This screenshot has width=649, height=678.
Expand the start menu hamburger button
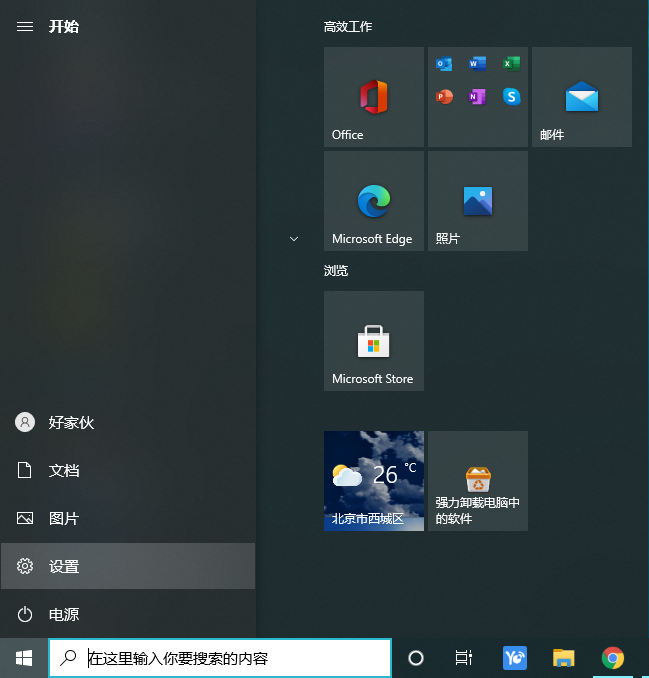[x=25, y=26]
